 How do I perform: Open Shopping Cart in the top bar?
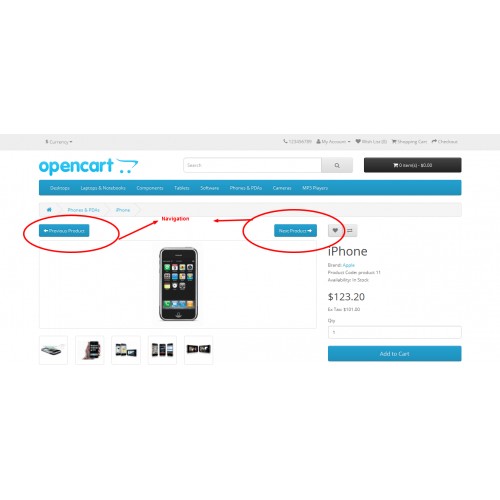(x=409, y=142)
